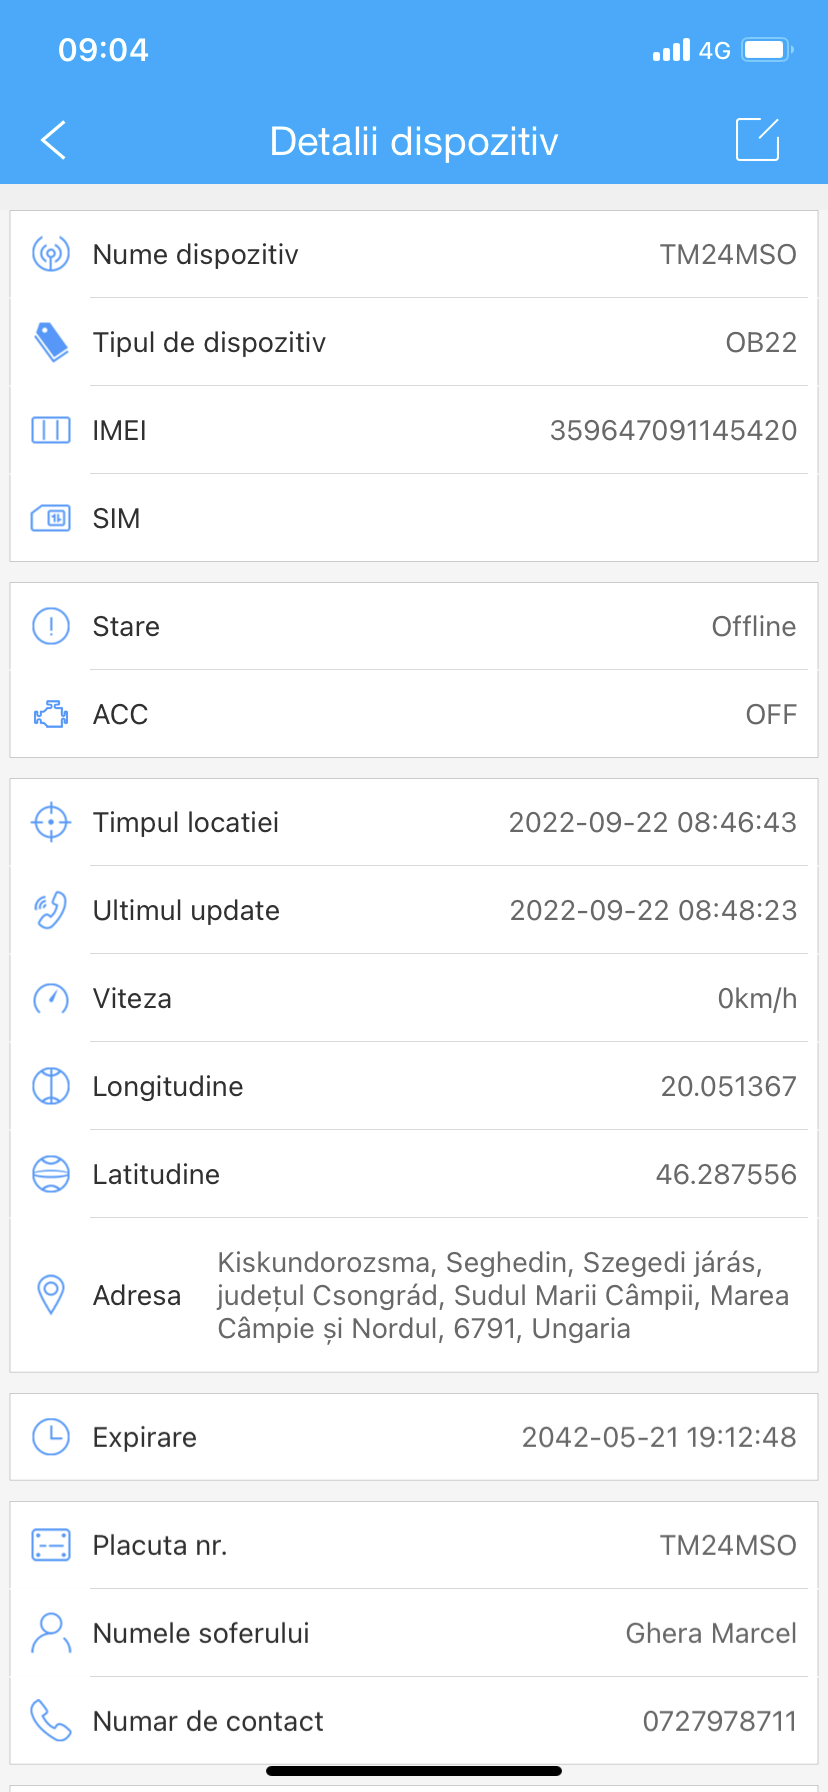The height and width of the screenshot is (1792, 828).
Task: Tap the address map pin icon
Action: pos(51,1294)
